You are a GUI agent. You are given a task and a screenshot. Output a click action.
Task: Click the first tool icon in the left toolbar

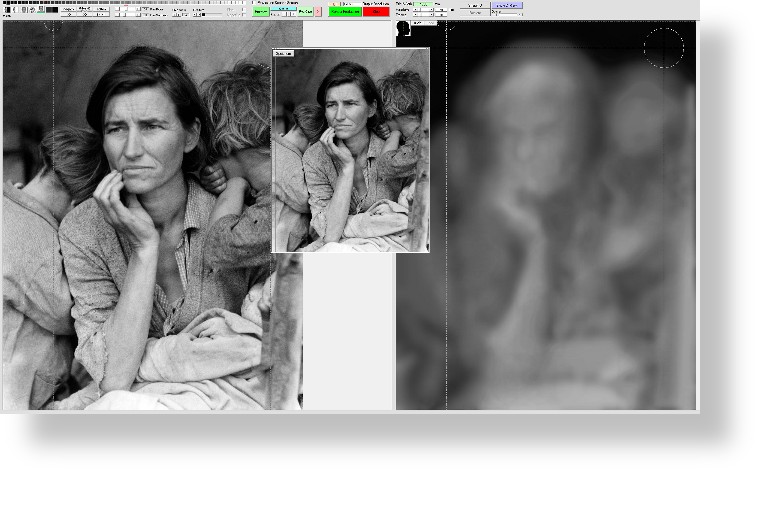coord(8,10)
